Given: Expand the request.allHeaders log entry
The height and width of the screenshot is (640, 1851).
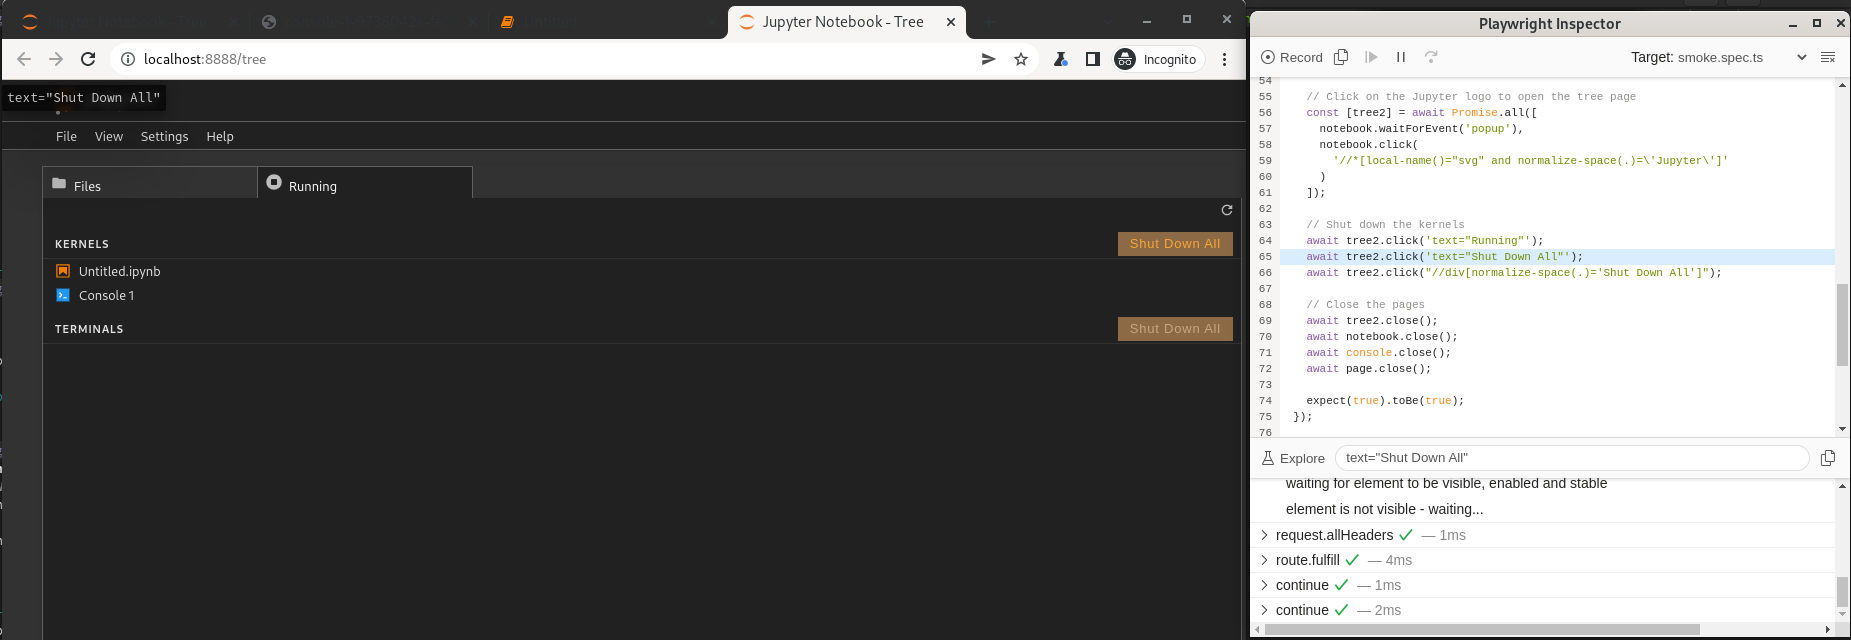Looking at the screenshot, I should 1264,535.
